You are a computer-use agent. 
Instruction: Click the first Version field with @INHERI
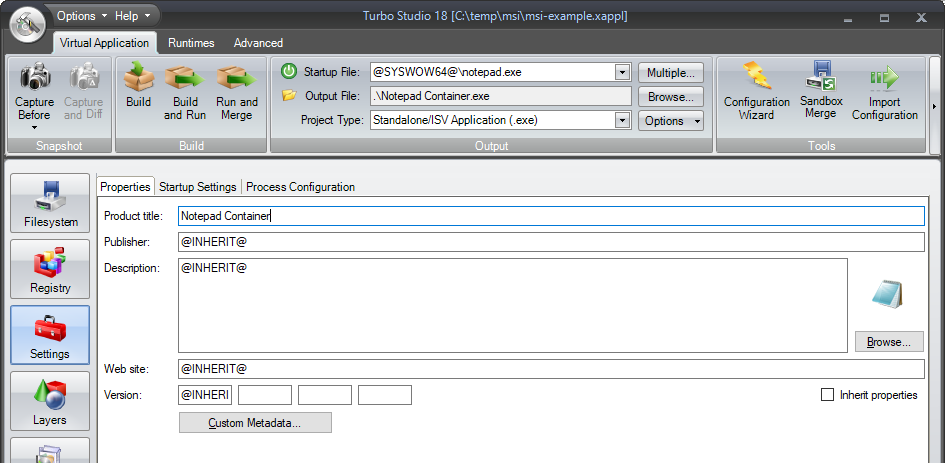click(x=205, y=395)
